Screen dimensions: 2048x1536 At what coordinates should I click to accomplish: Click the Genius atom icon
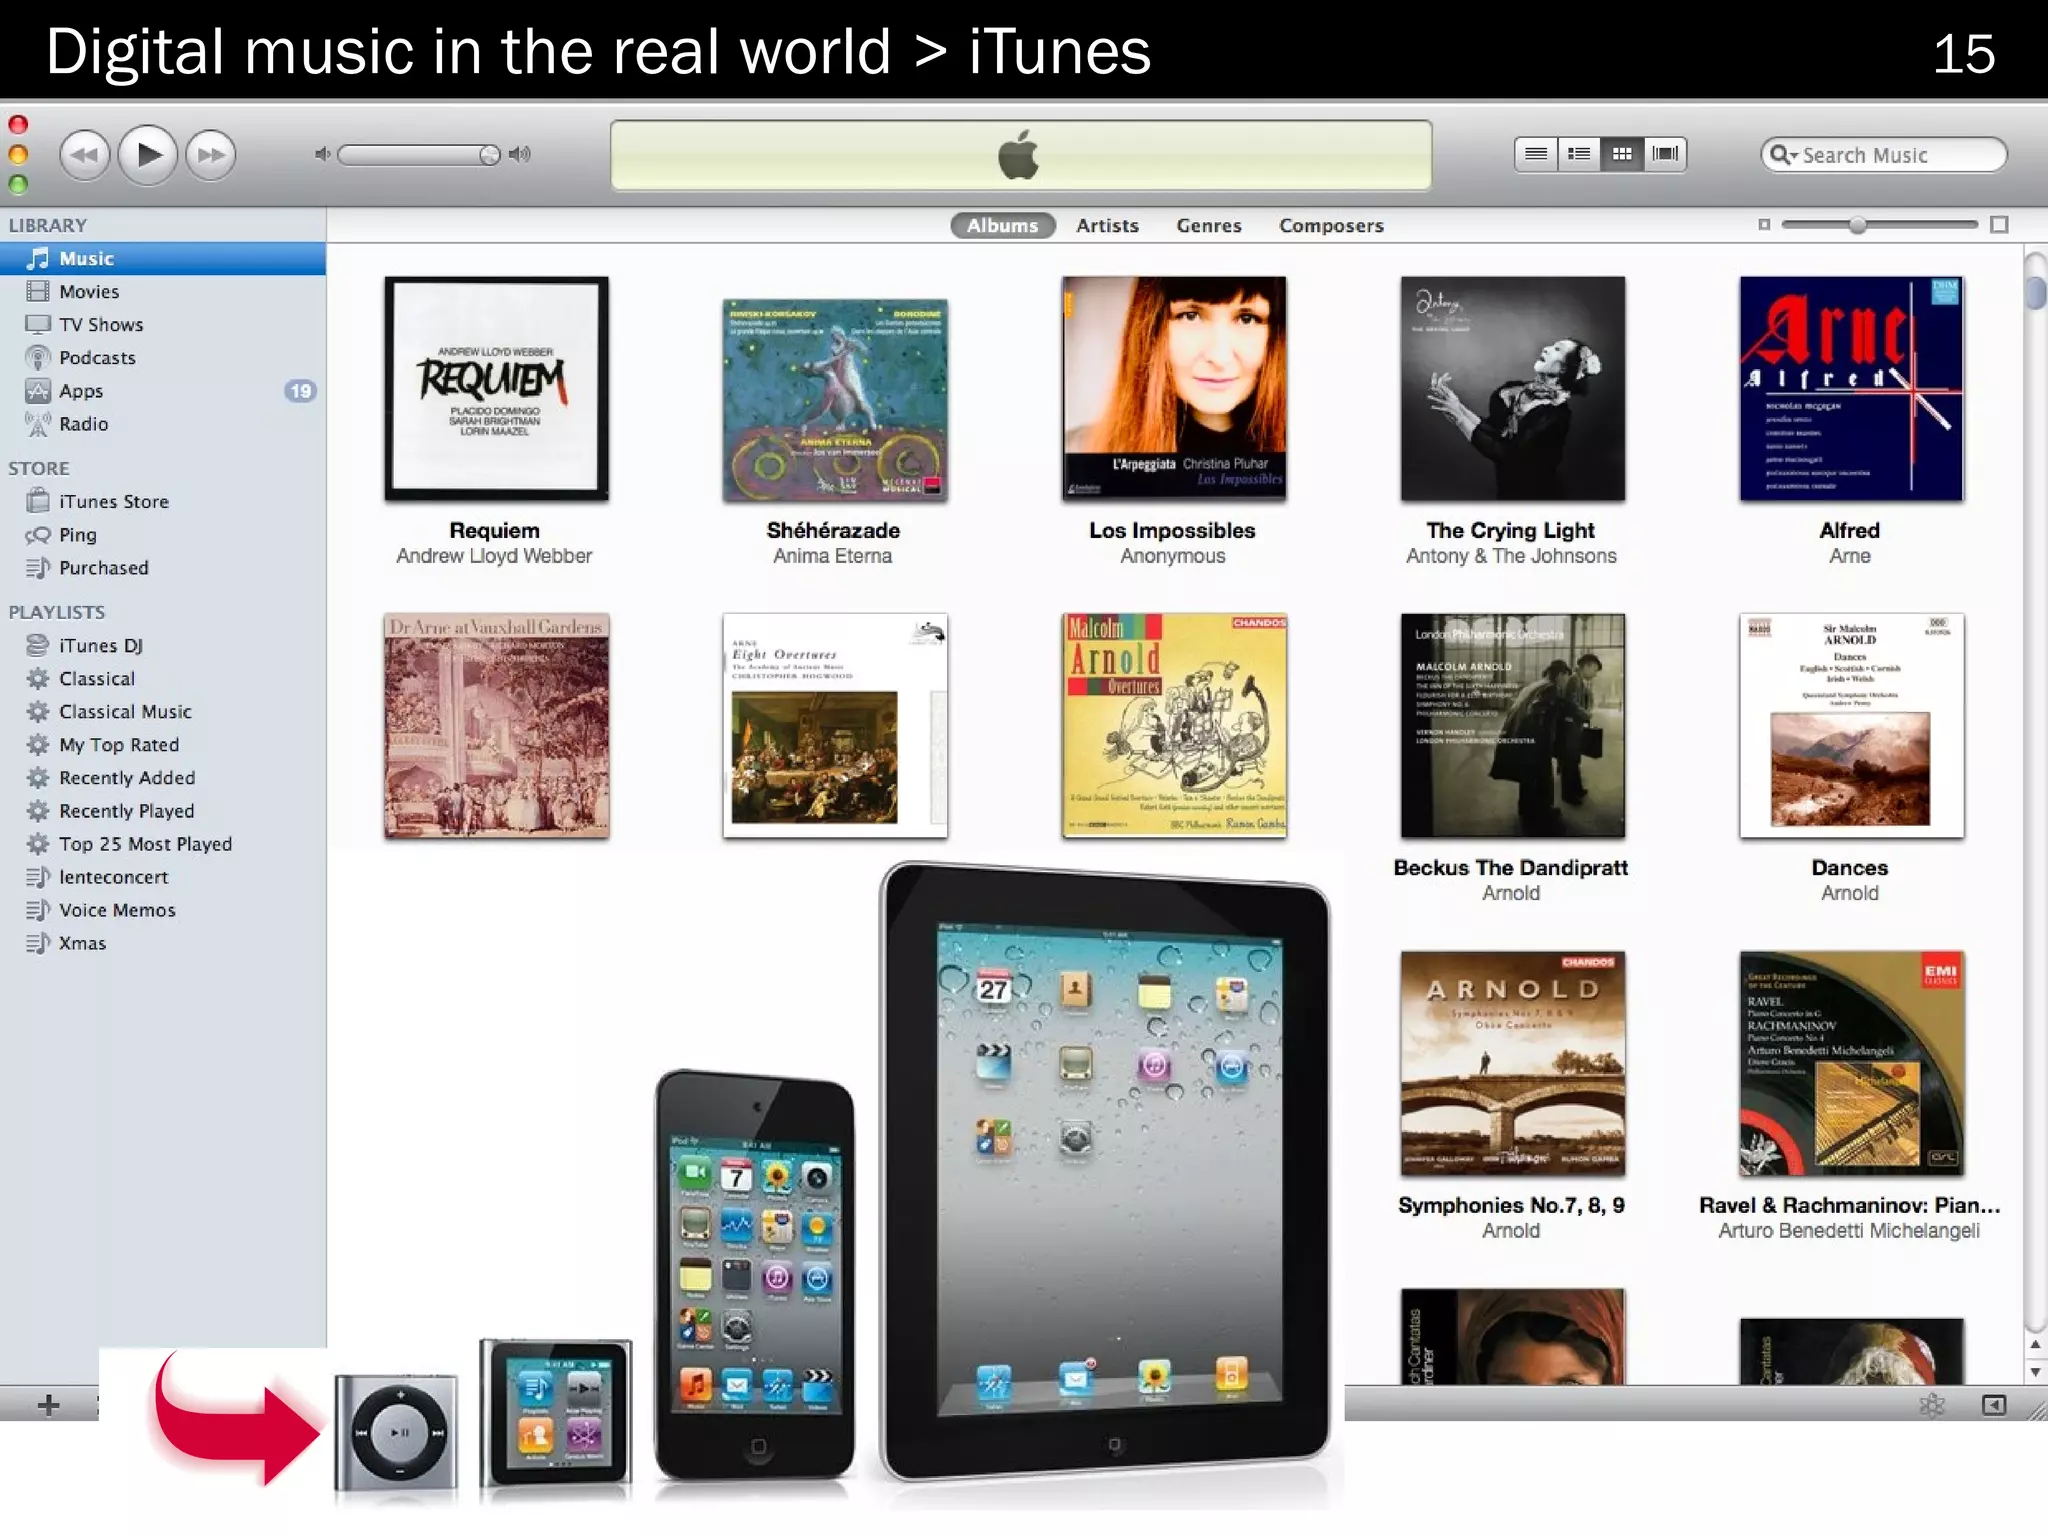pyautogui.click(x=1932, y=1405)
